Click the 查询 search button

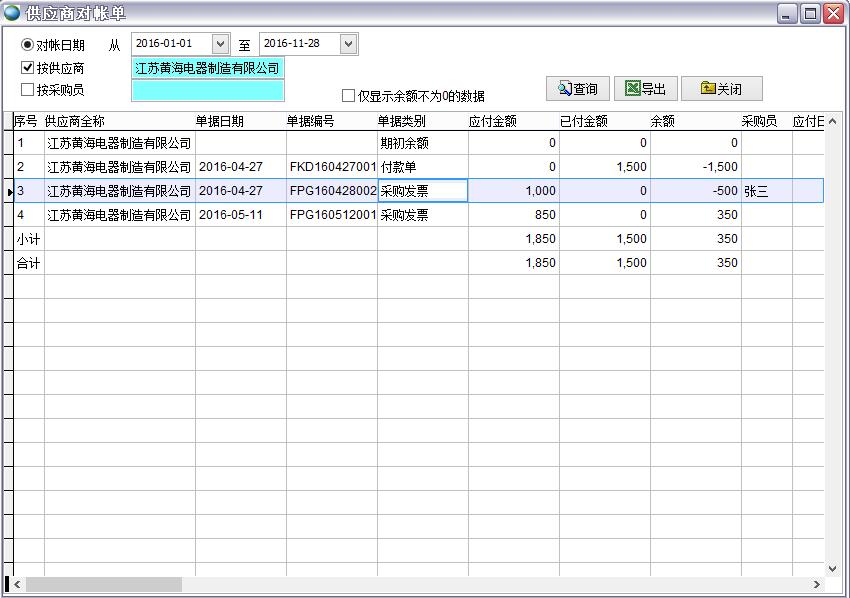578,89
